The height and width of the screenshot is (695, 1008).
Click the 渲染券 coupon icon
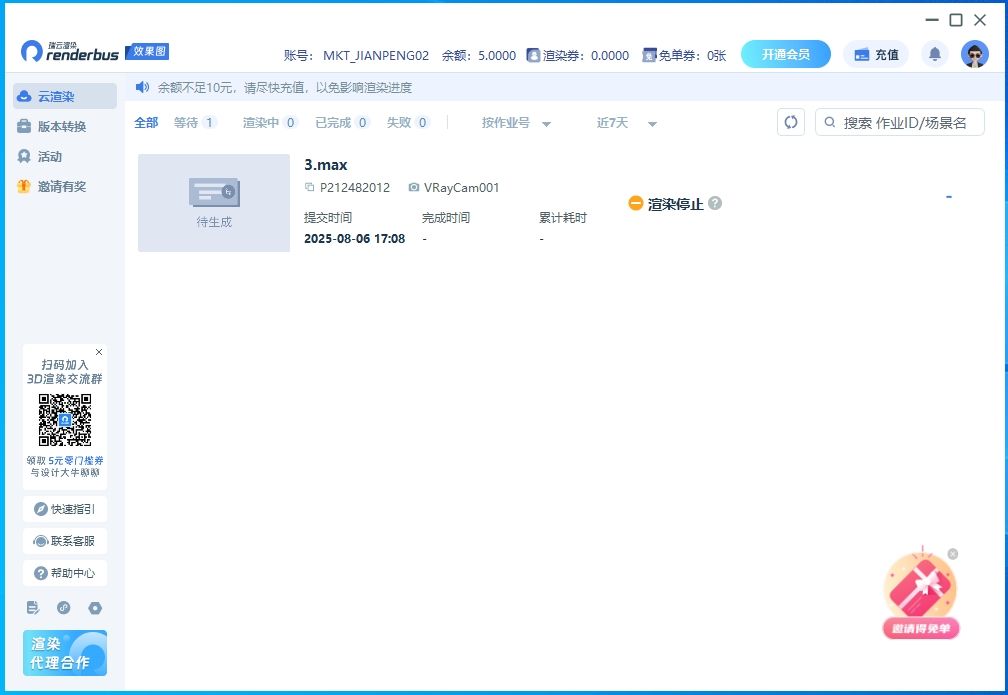[x=533, y=55]
